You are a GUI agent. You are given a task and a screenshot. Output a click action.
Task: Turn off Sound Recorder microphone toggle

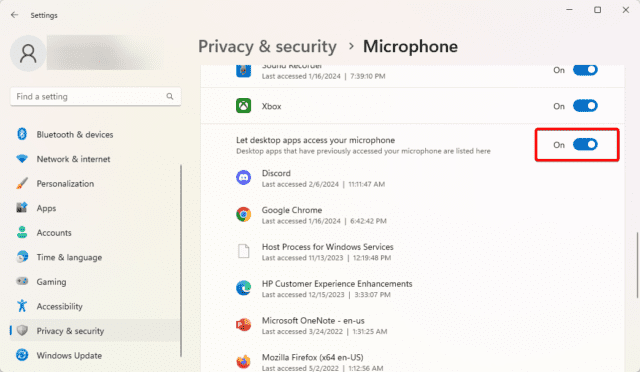585,70
